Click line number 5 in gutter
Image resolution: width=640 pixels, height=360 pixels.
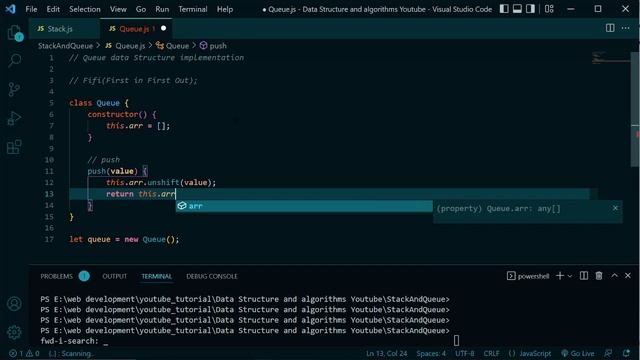(51, 103)
